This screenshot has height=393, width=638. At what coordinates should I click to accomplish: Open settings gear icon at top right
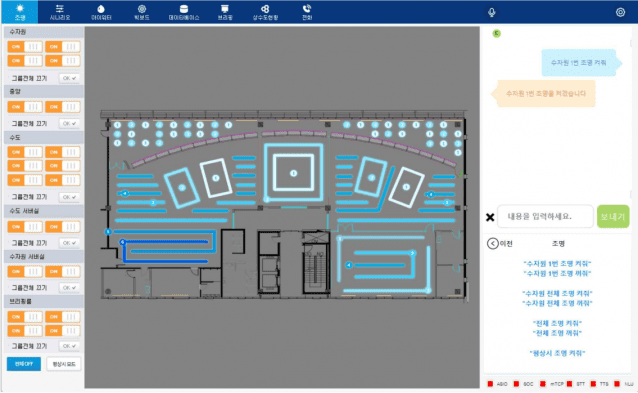coord(620,12)
